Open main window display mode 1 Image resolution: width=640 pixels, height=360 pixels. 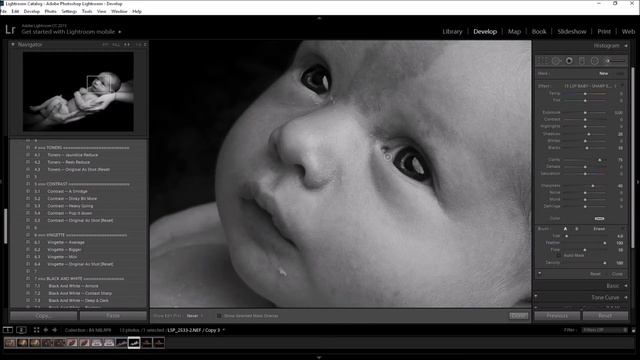8,330
